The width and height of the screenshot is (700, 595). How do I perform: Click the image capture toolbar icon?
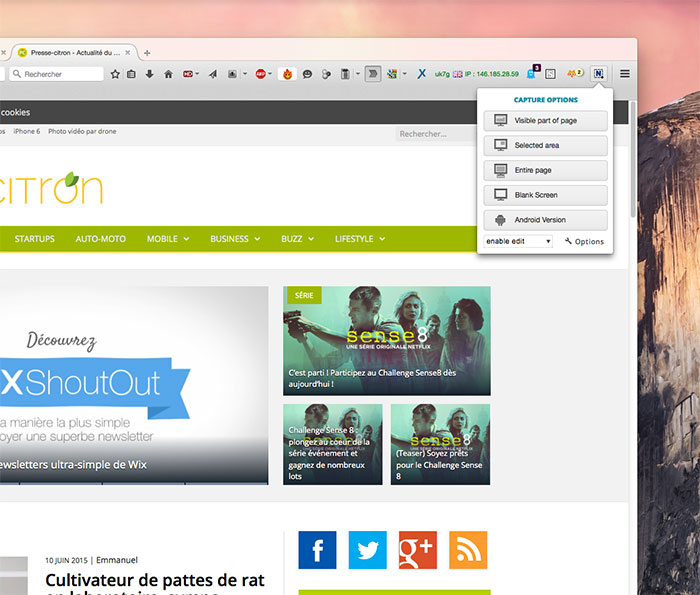pyautogui.click(x=232, y=74)
